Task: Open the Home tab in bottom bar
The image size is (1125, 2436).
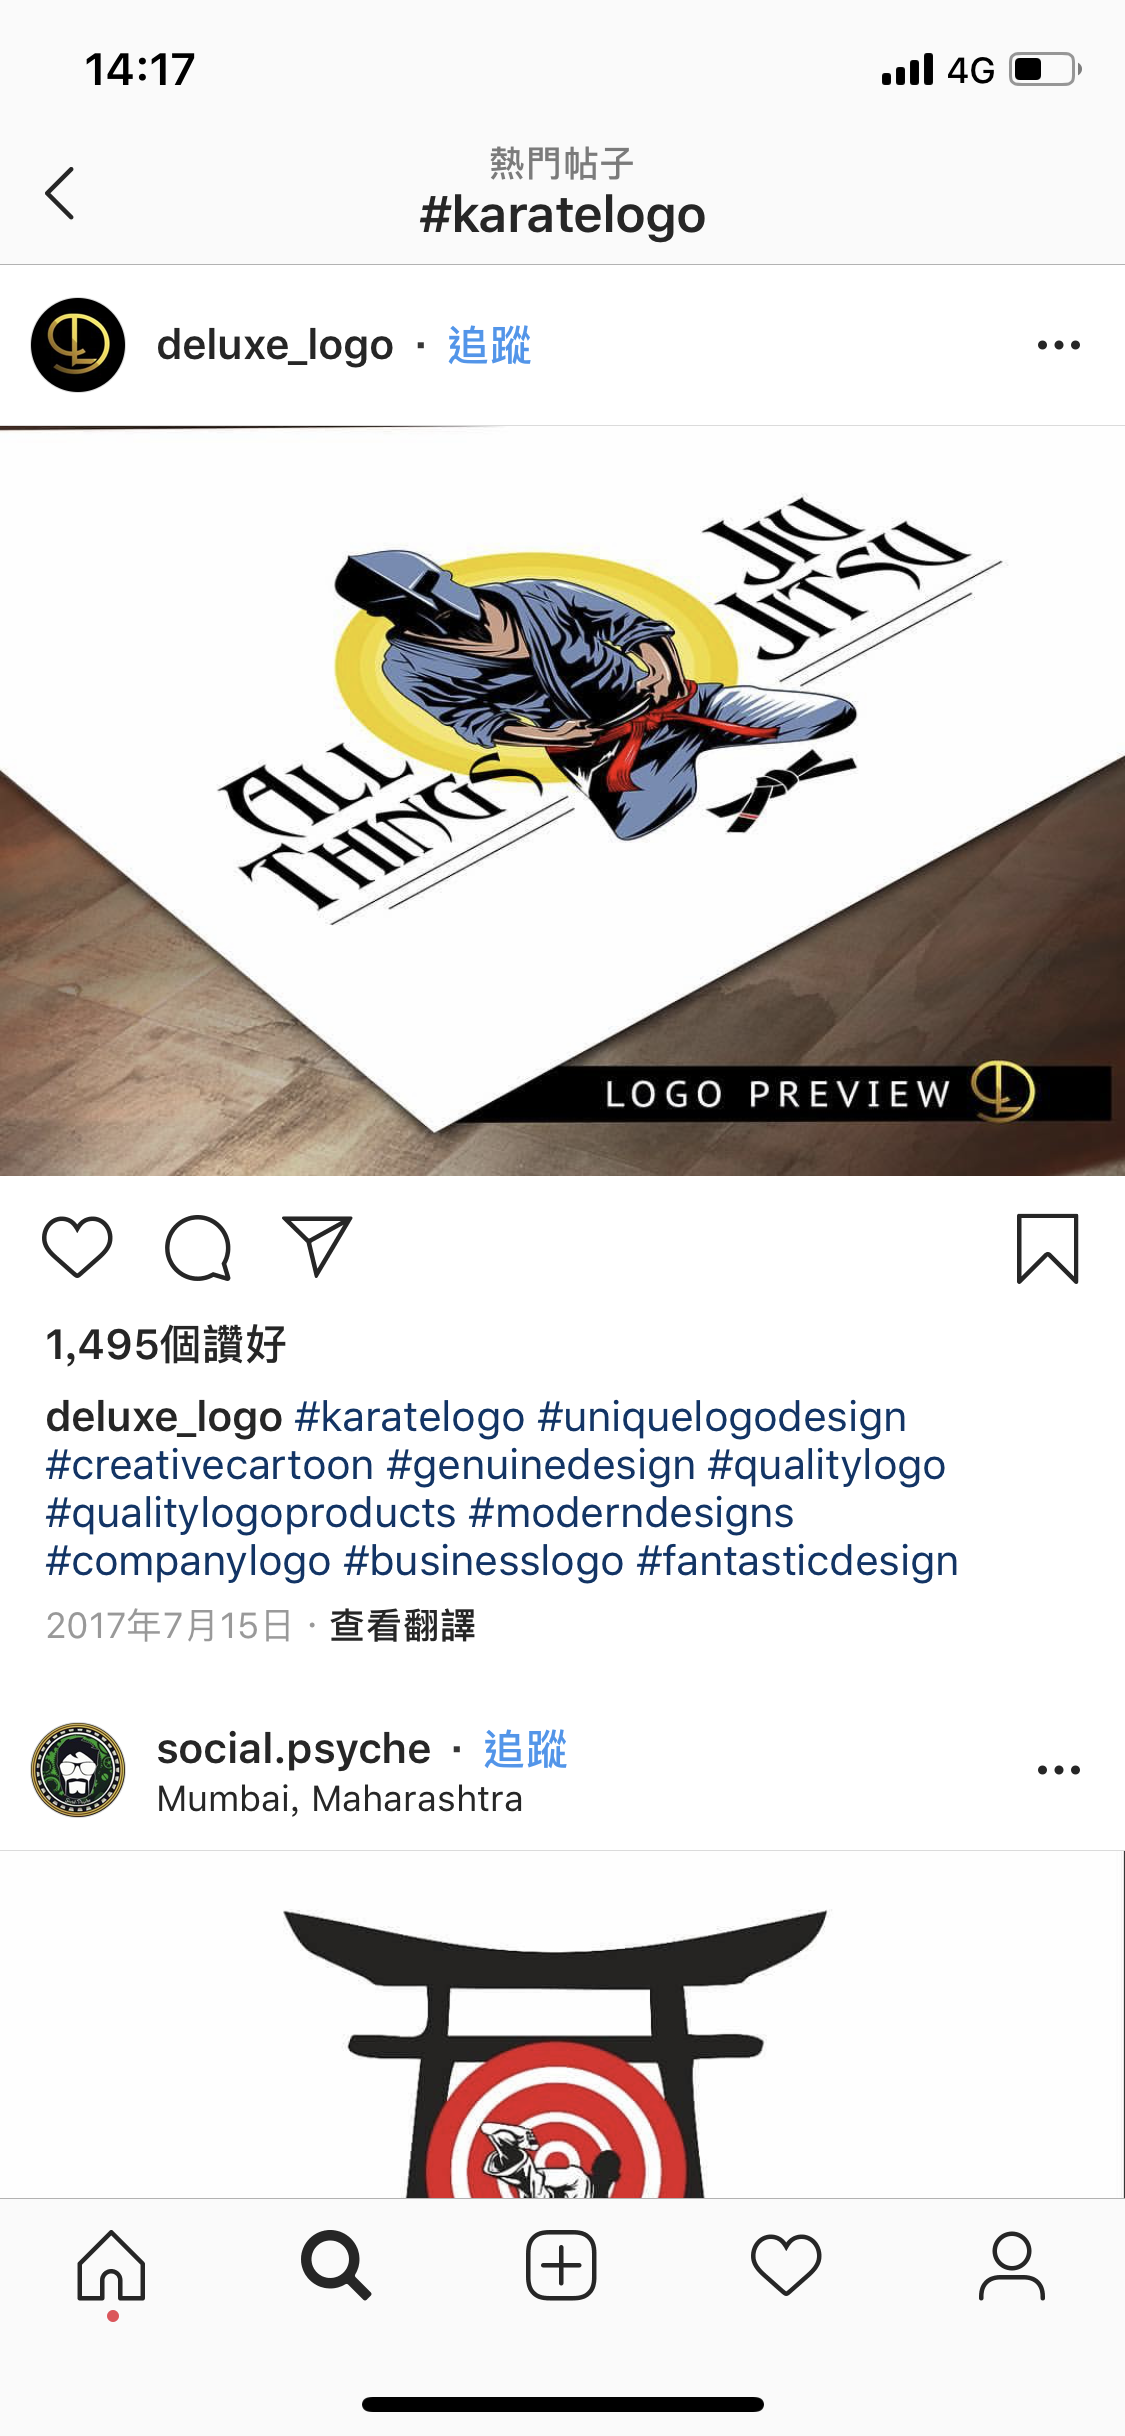Action: click(x=112, y=2266)
